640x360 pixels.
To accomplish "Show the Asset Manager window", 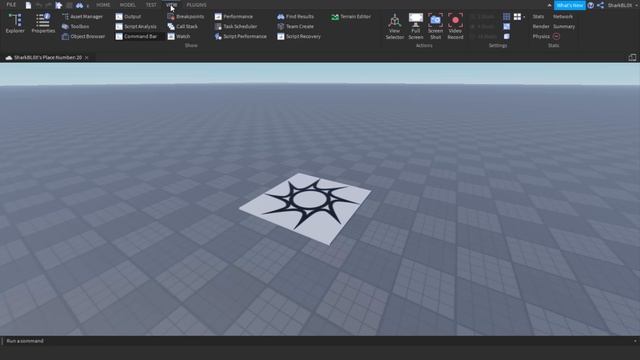I will click(x=82, y=17).
